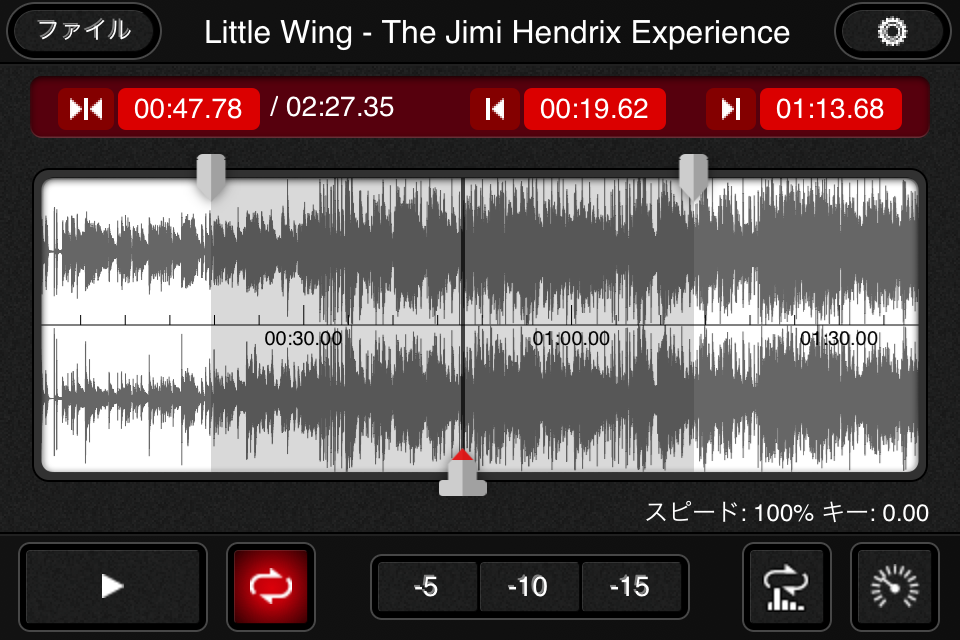Click the waveform at 01:30.00 label
The image size is (960, 640).
click(839, 338)
